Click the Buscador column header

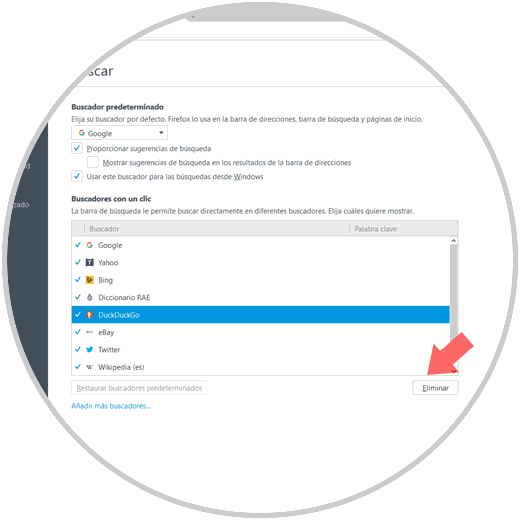pos(217,229)
